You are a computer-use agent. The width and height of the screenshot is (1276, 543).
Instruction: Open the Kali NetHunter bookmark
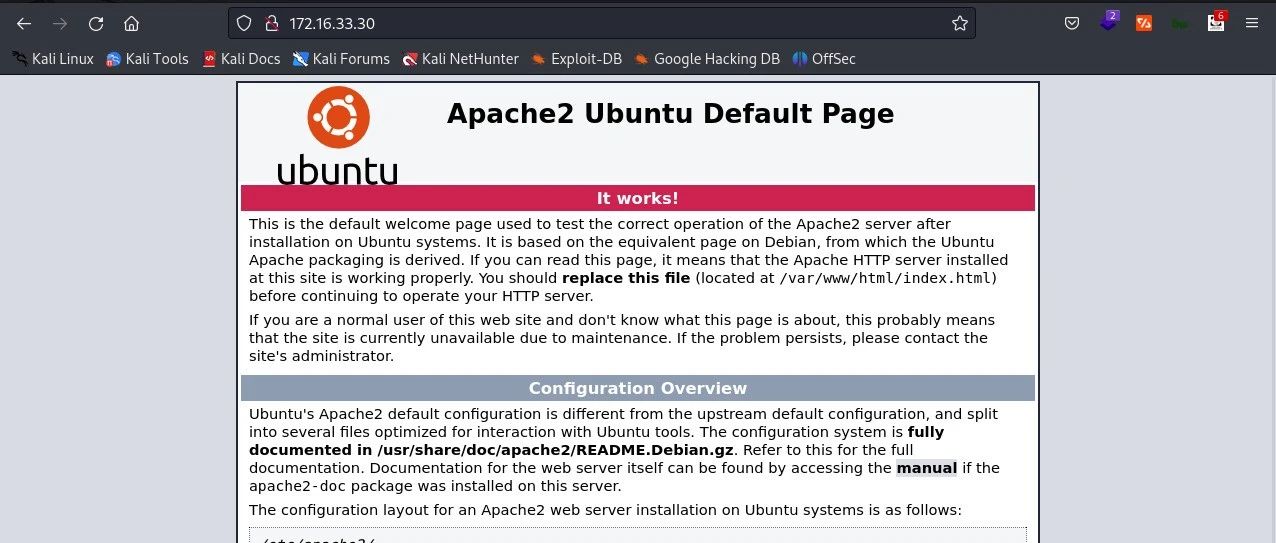tap(460, 59)
